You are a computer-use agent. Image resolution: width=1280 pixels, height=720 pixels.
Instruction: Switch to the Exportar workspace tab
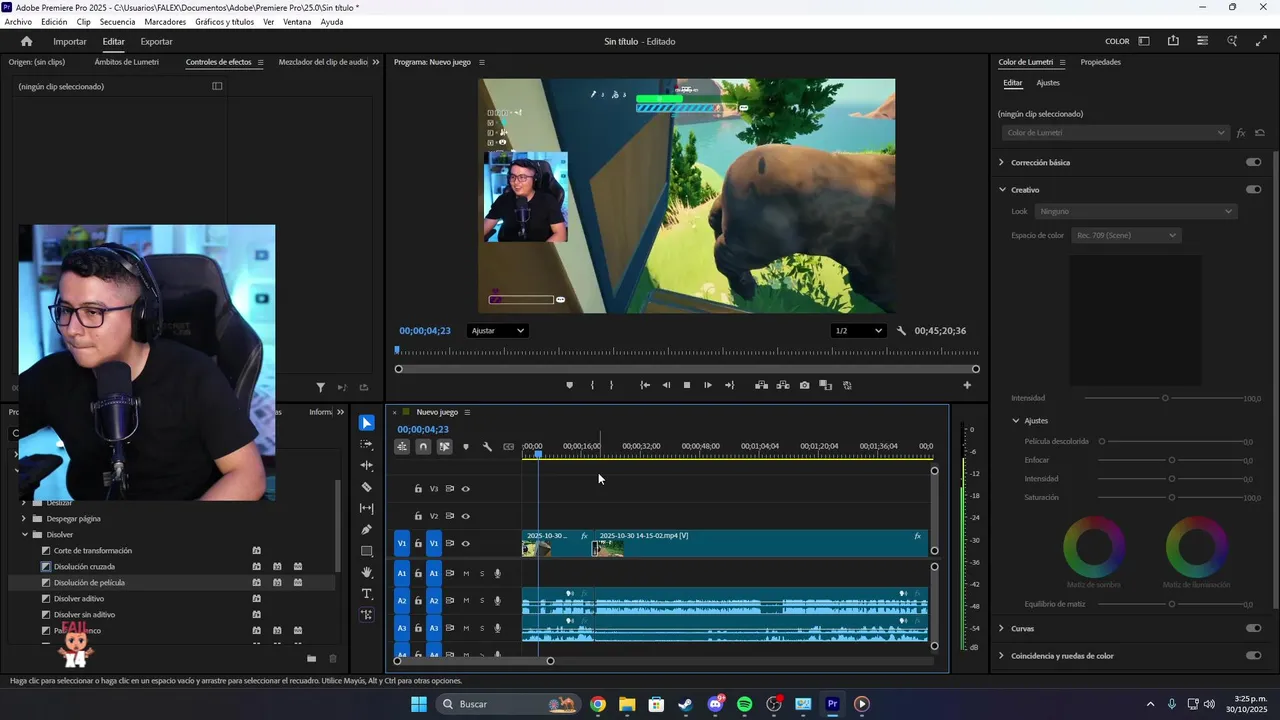point(156,41)
